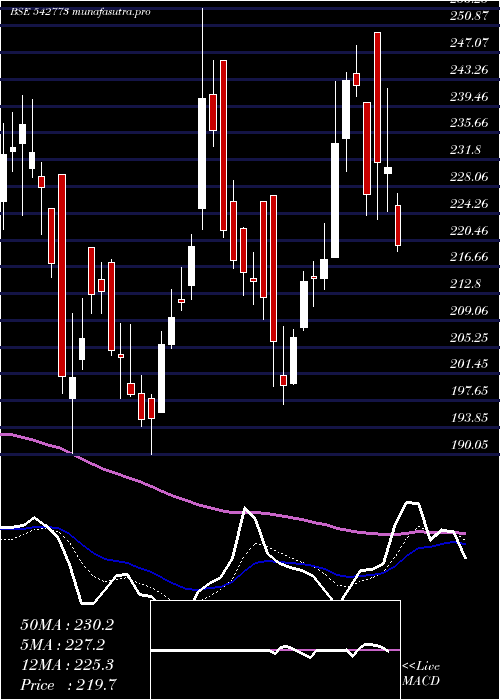The image size is (500, 700).
Task: Click the Price : 219.7 readout
Action: (x=69, y=685)
